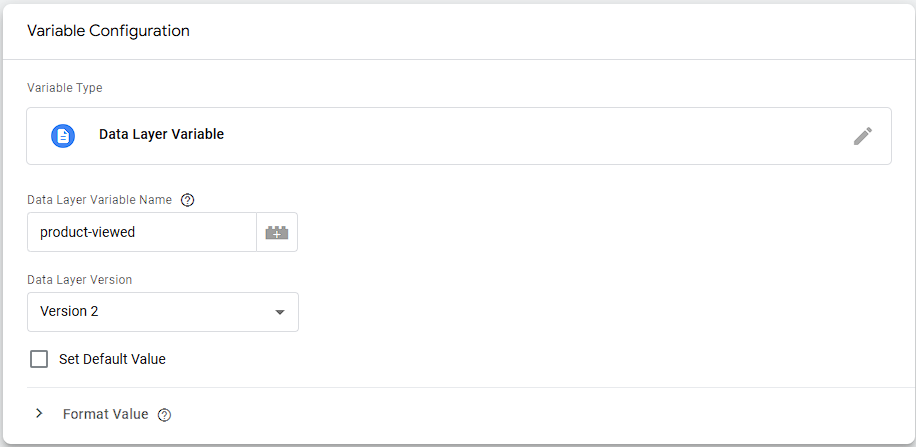Click the blue Data Layer Variable type icon
916x447 pixels.
(63, 136)
